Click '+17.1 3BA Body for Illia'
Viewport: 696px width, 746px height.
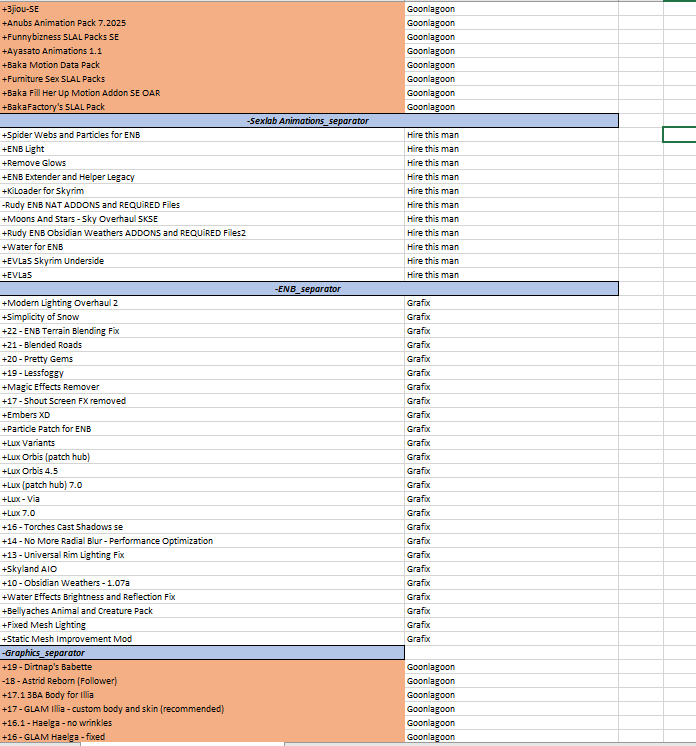click(202, 695)
